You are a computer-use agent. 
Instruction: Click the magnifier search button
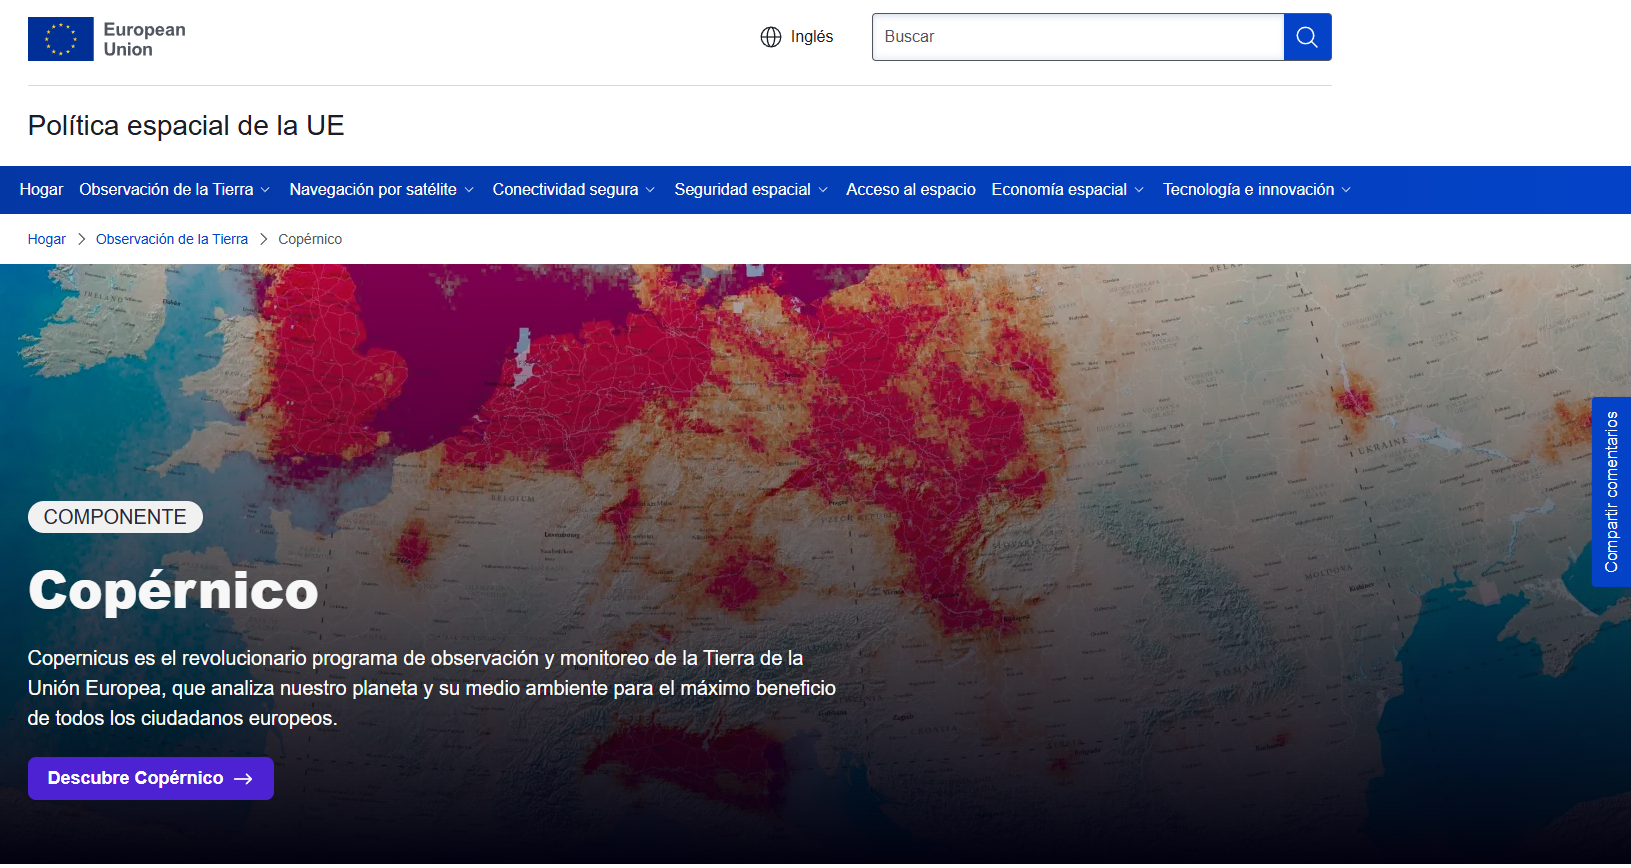coord(1307,37)
